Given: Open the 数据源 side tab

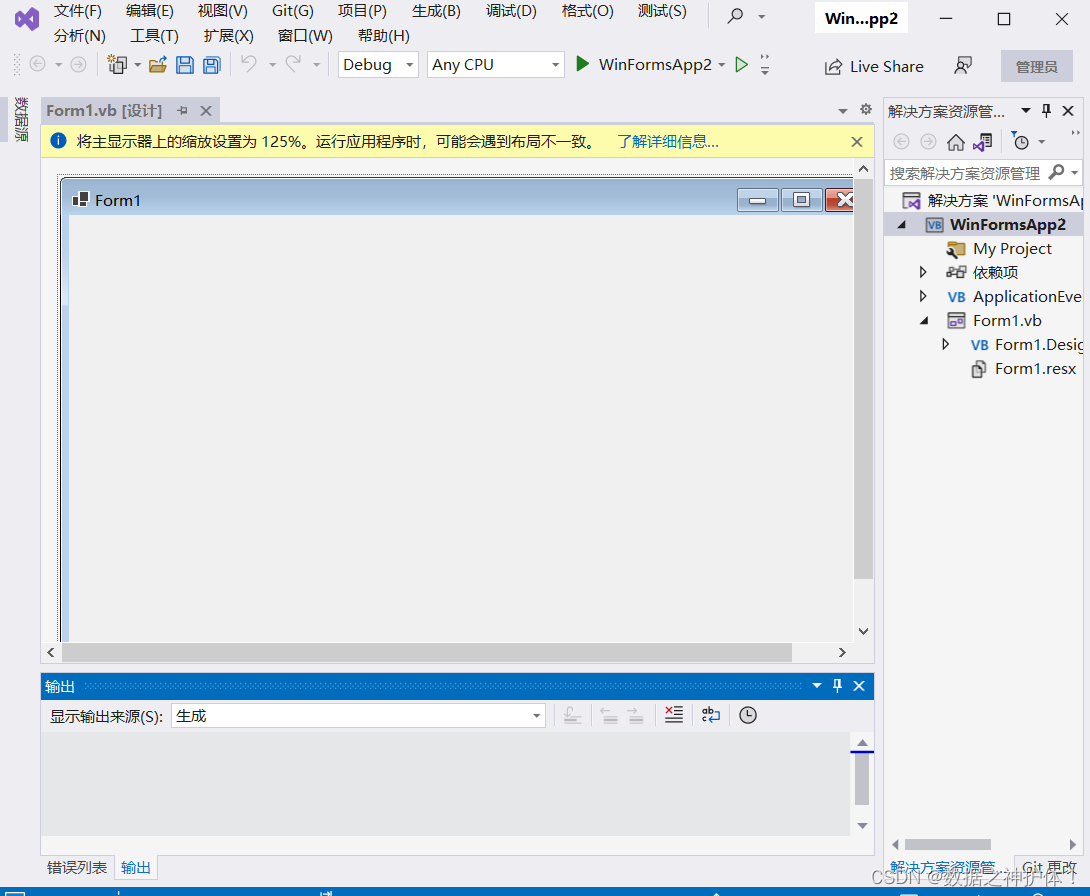Looking at the screenshot, I should point(21,120).
